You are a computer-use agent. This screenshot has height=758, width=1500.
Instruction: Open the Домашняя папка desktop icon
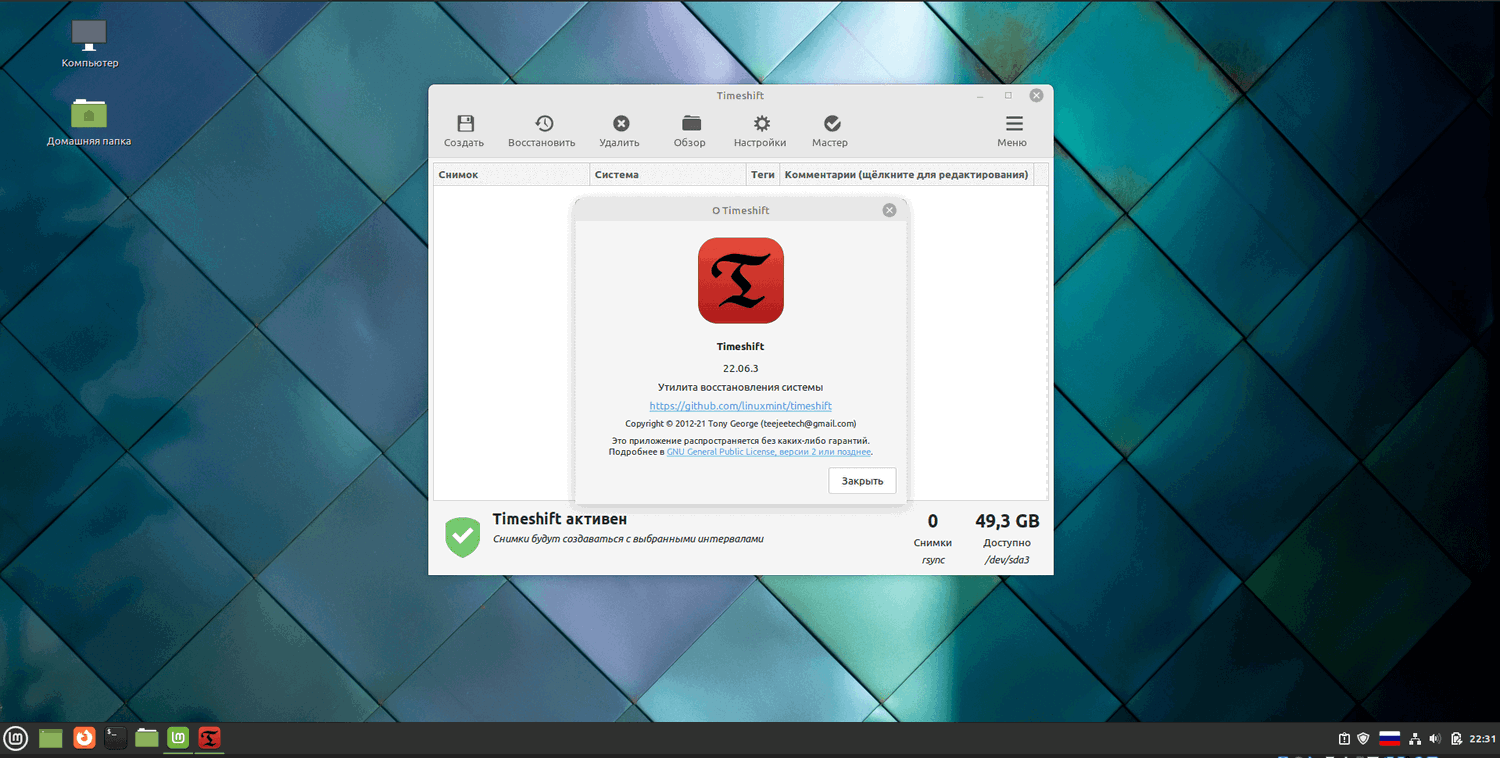89,122
